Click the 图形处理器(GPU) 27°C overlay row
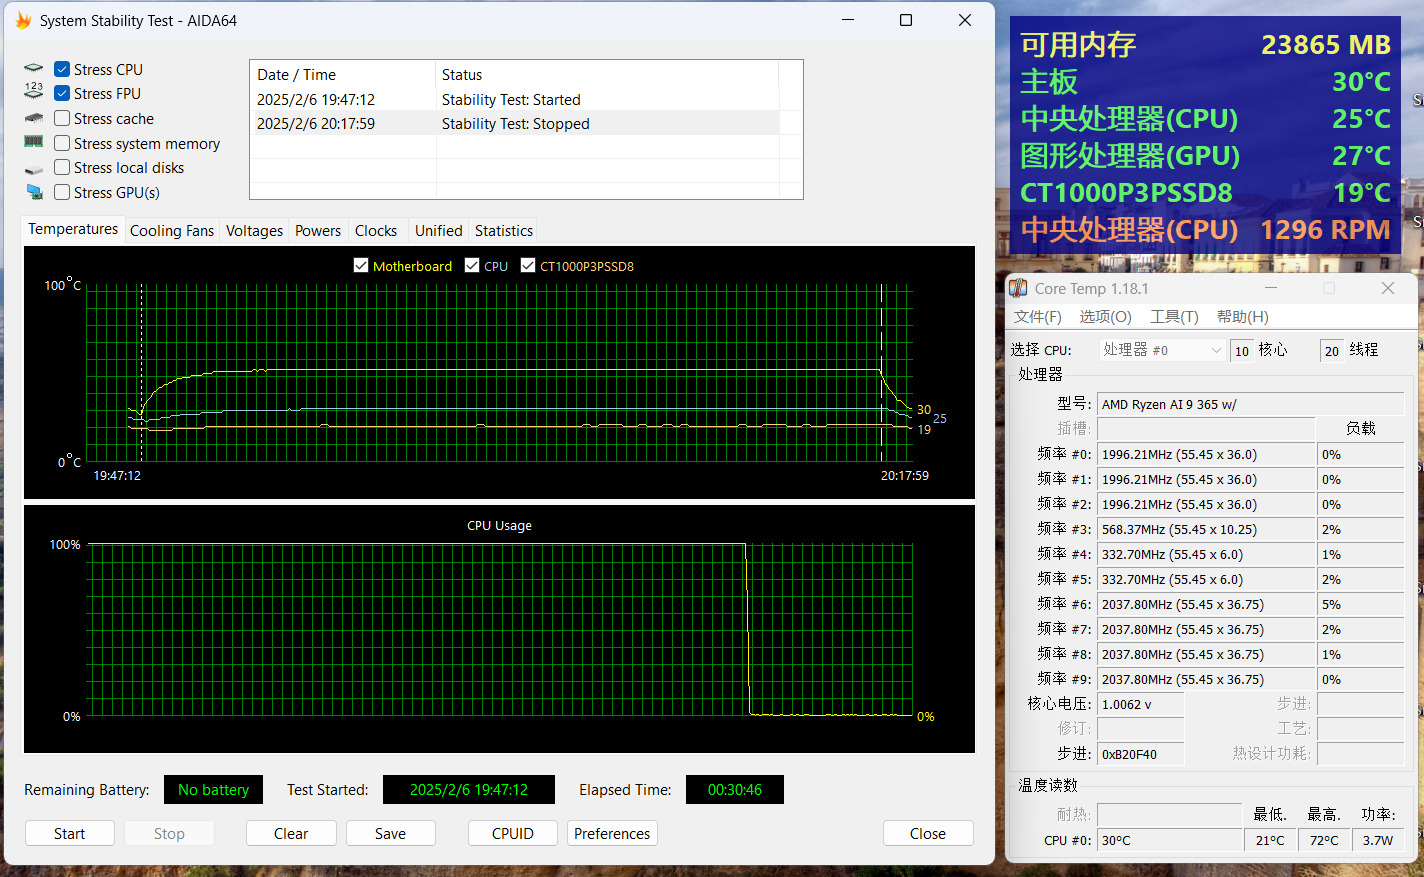Viewport: 1424px width, 877px height. click(x=1205, y=155)
